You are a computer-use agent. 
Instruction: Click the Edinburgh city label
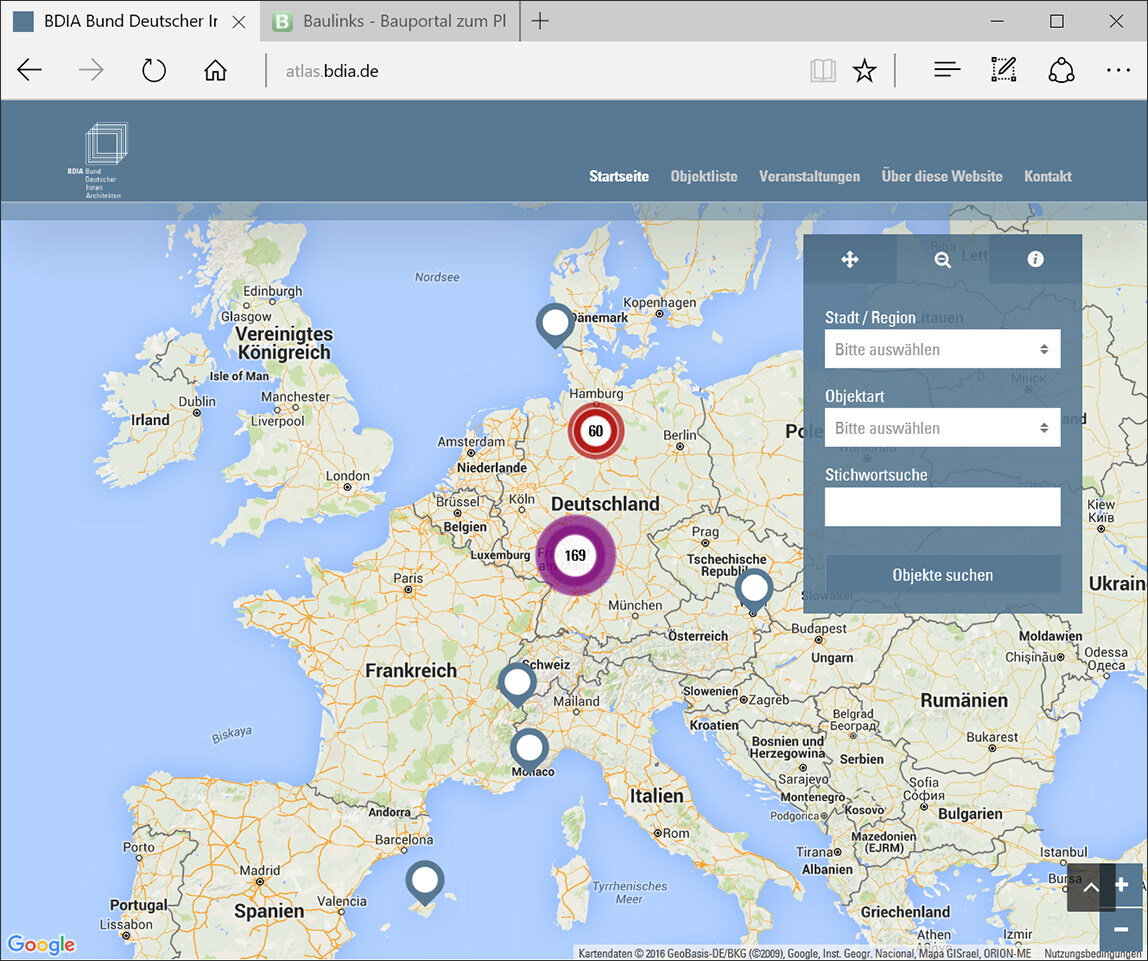tap(272, 291)
